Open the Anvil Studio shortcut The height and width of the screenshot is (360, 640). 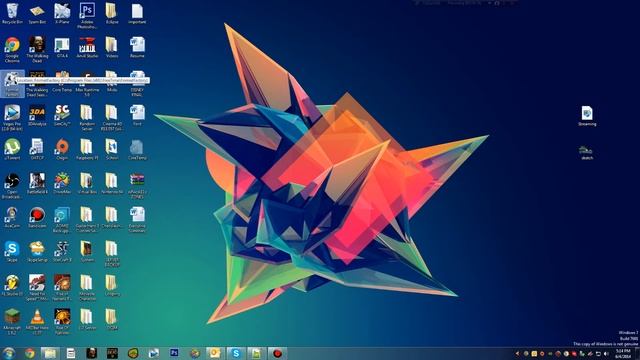[x=87, y=48]
